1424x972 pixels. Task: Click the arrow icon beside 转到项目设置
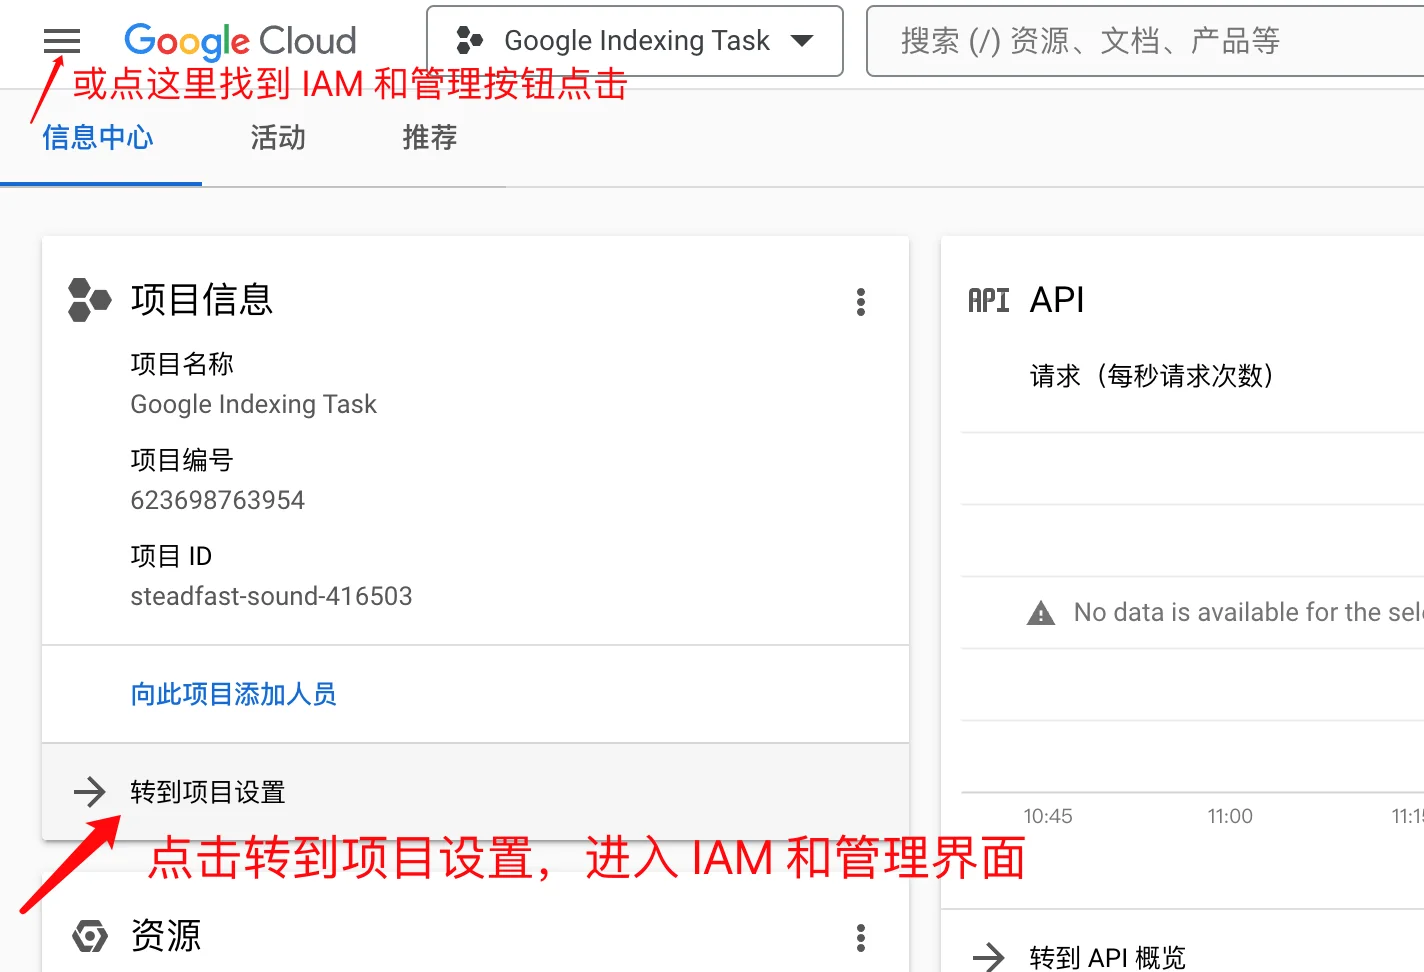[90, 792]
